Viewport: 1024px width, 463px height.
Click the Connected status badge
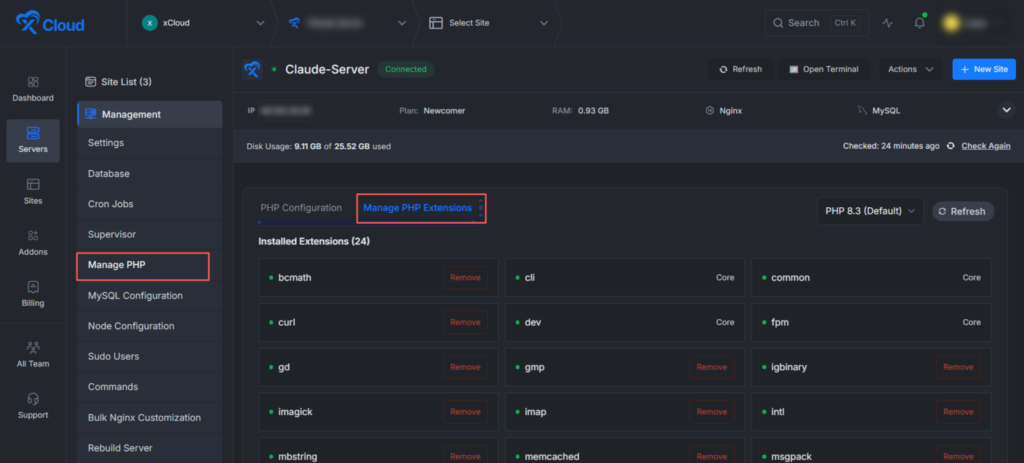coord(406,69)
